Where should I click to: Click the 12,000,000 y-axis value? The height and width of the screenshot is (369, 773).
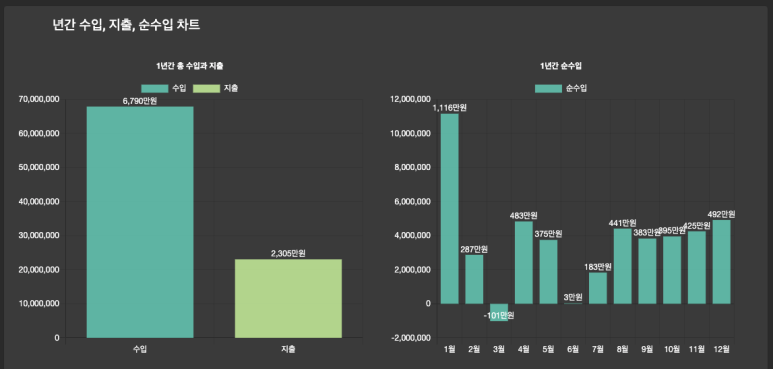(411, 100)
